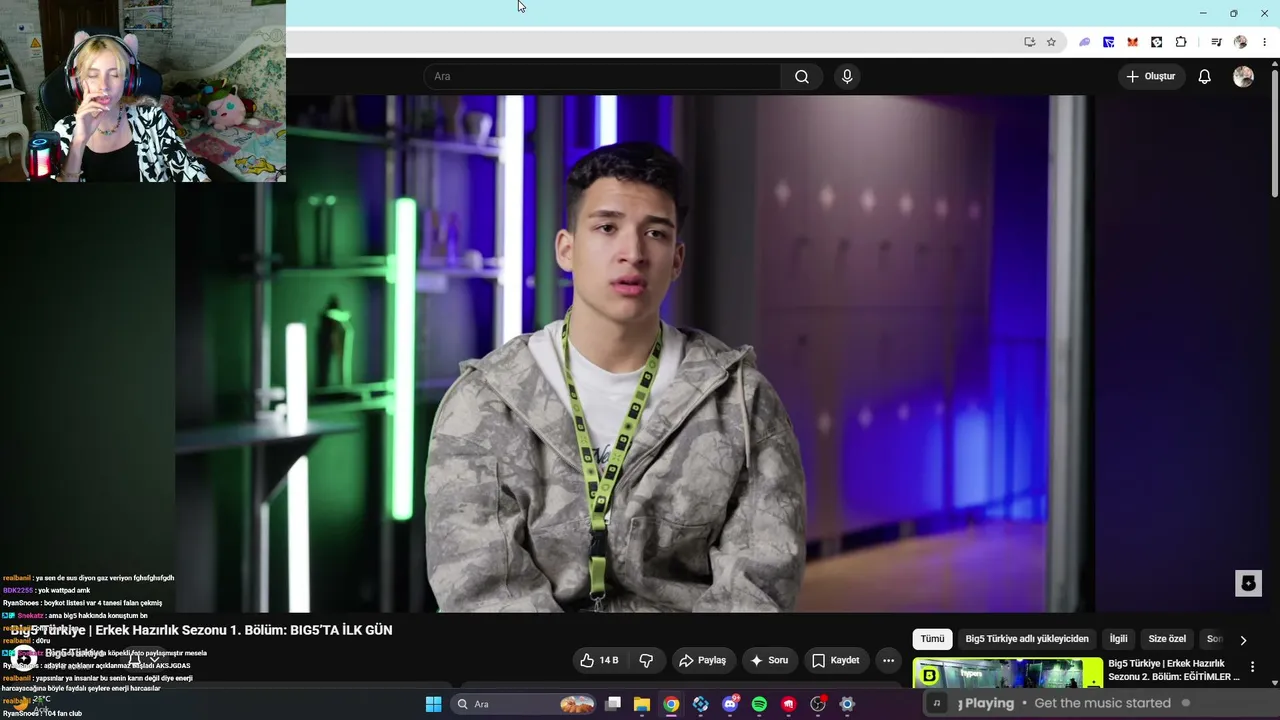
Task: Open the black-and-white B browser extension
Action: pyautogui.click(x=1157, y=42)
